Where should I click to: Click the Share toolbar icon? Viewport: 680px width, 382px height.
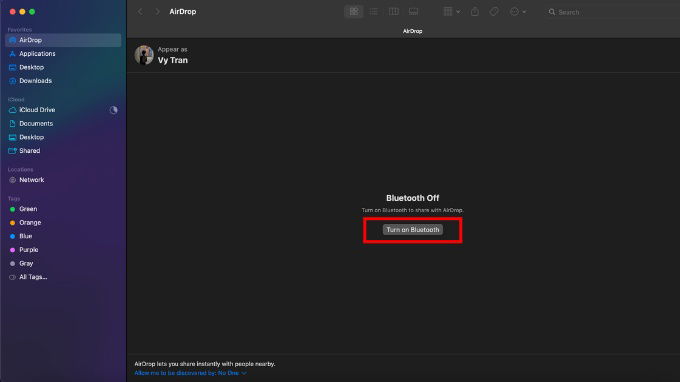[475, 12]
